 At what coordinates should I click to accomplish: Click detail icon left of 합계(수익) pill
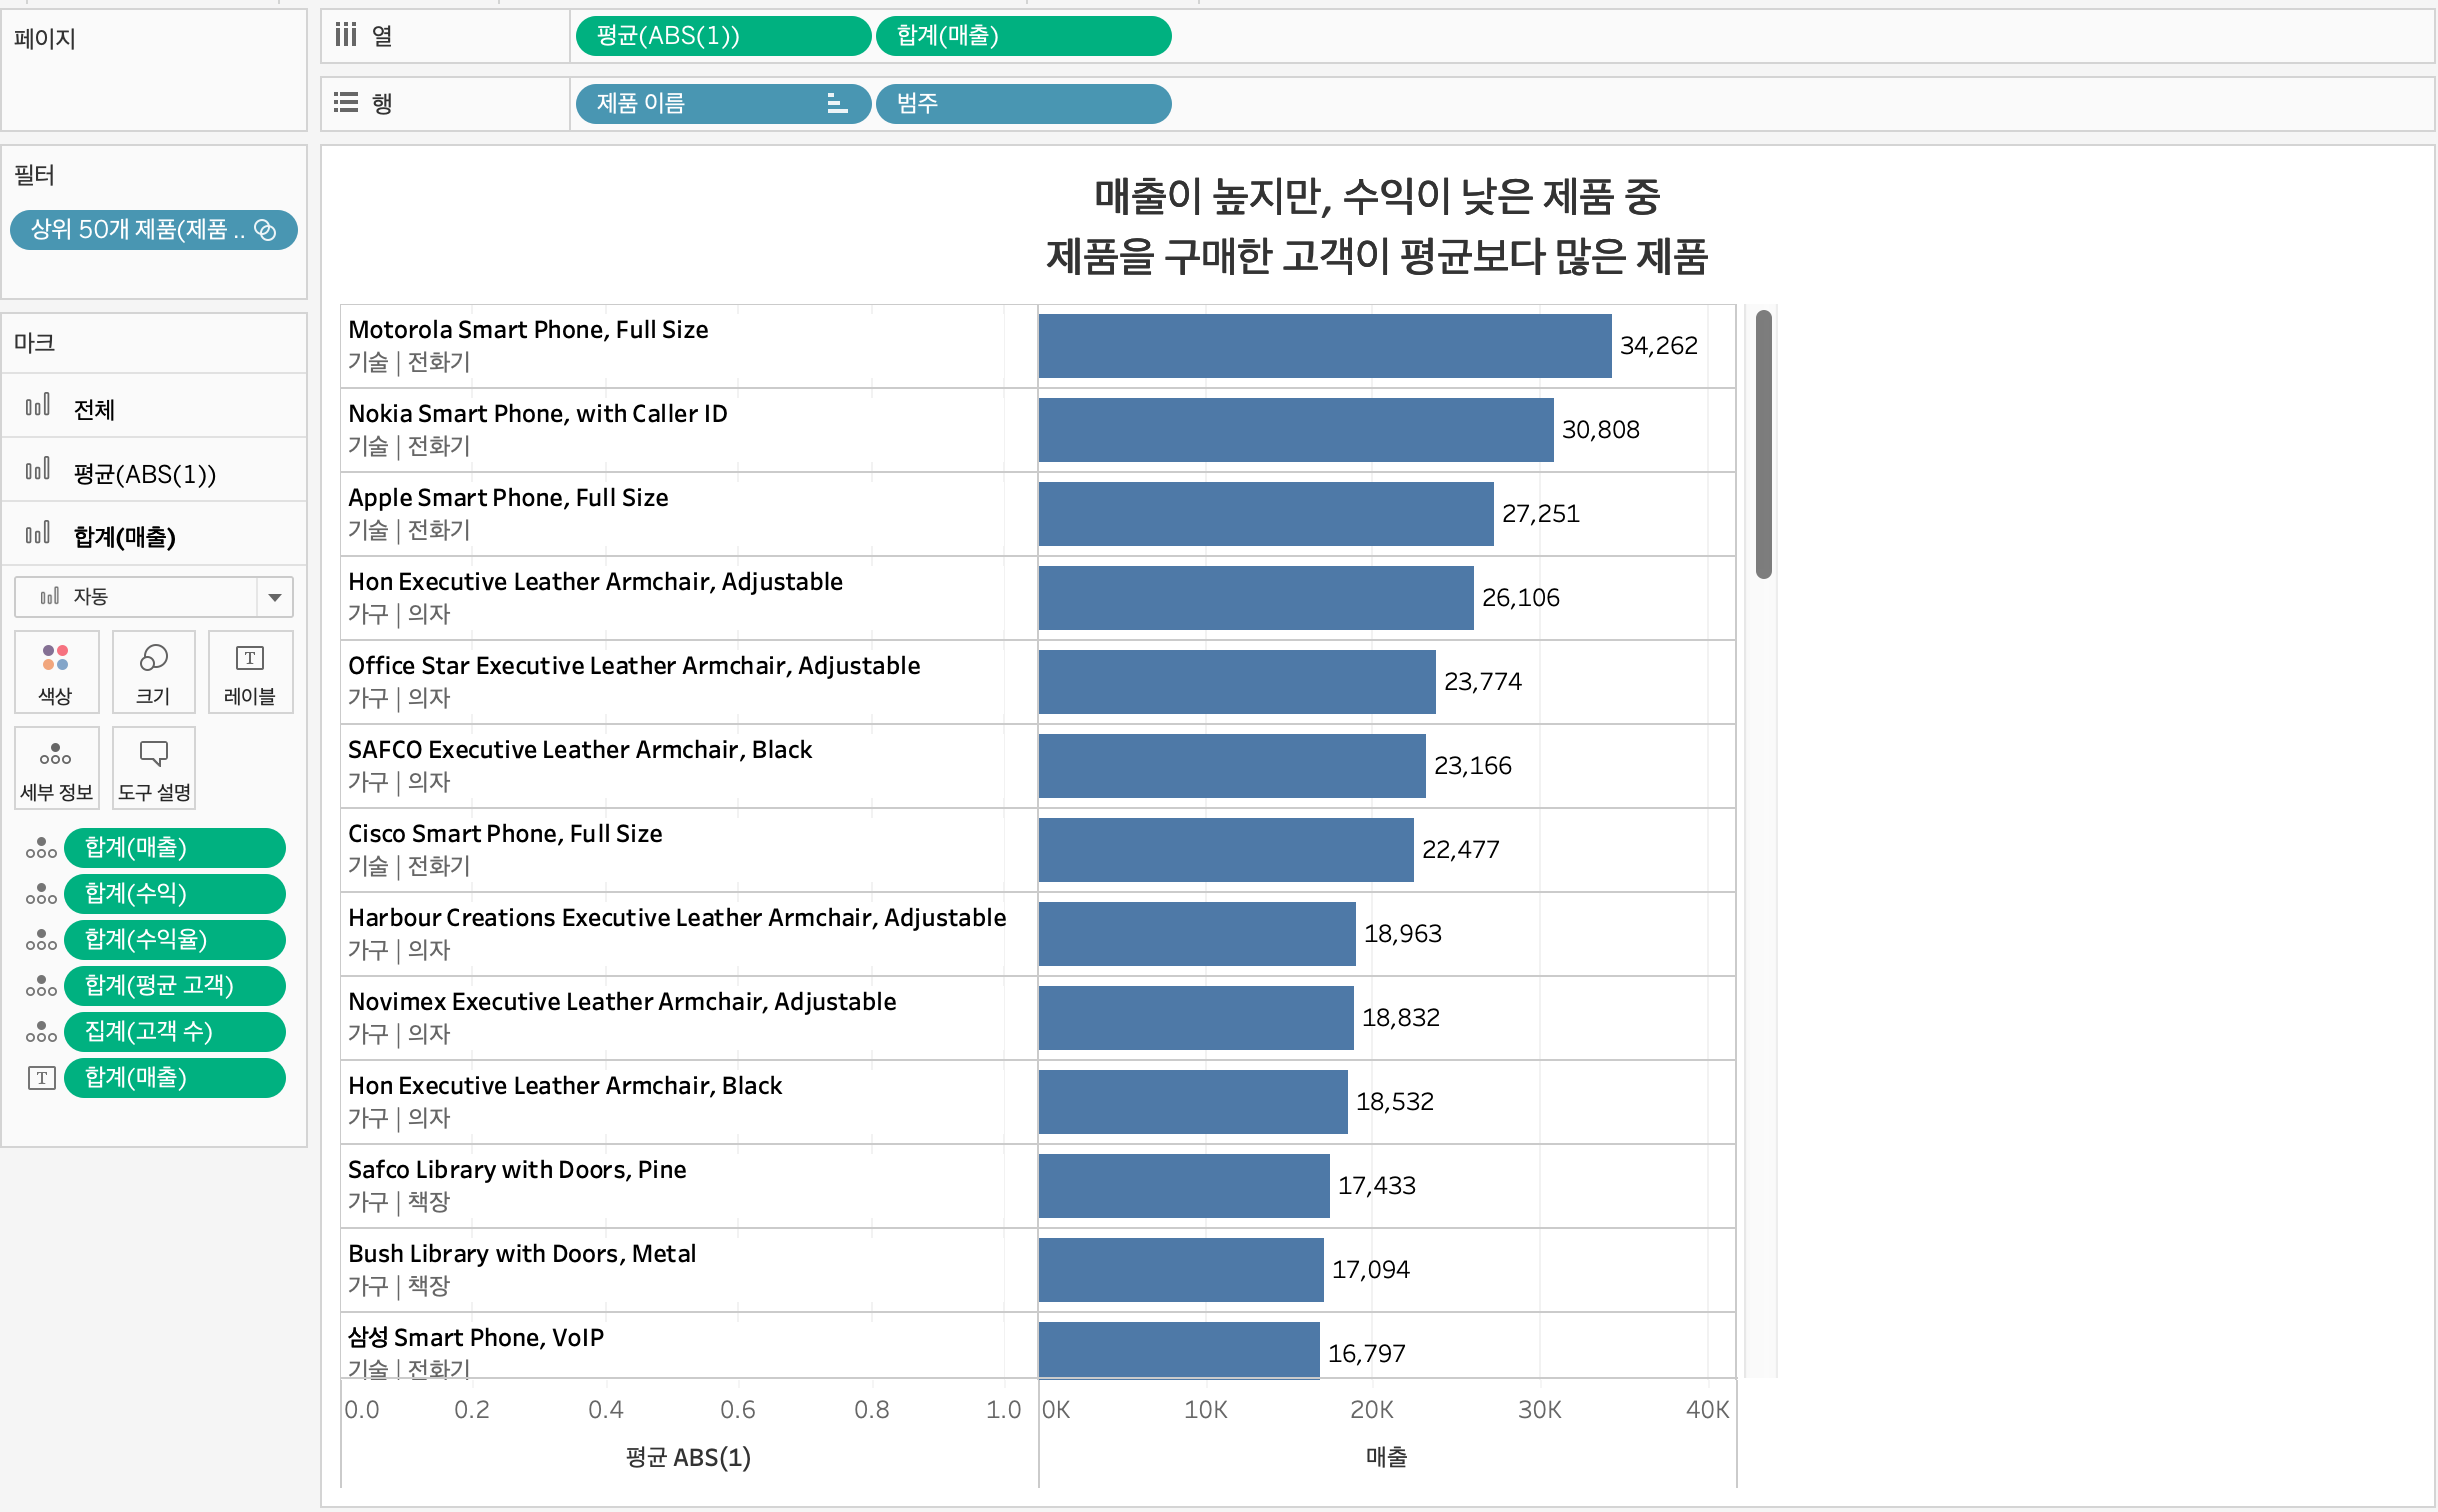[x=41, y=894]
